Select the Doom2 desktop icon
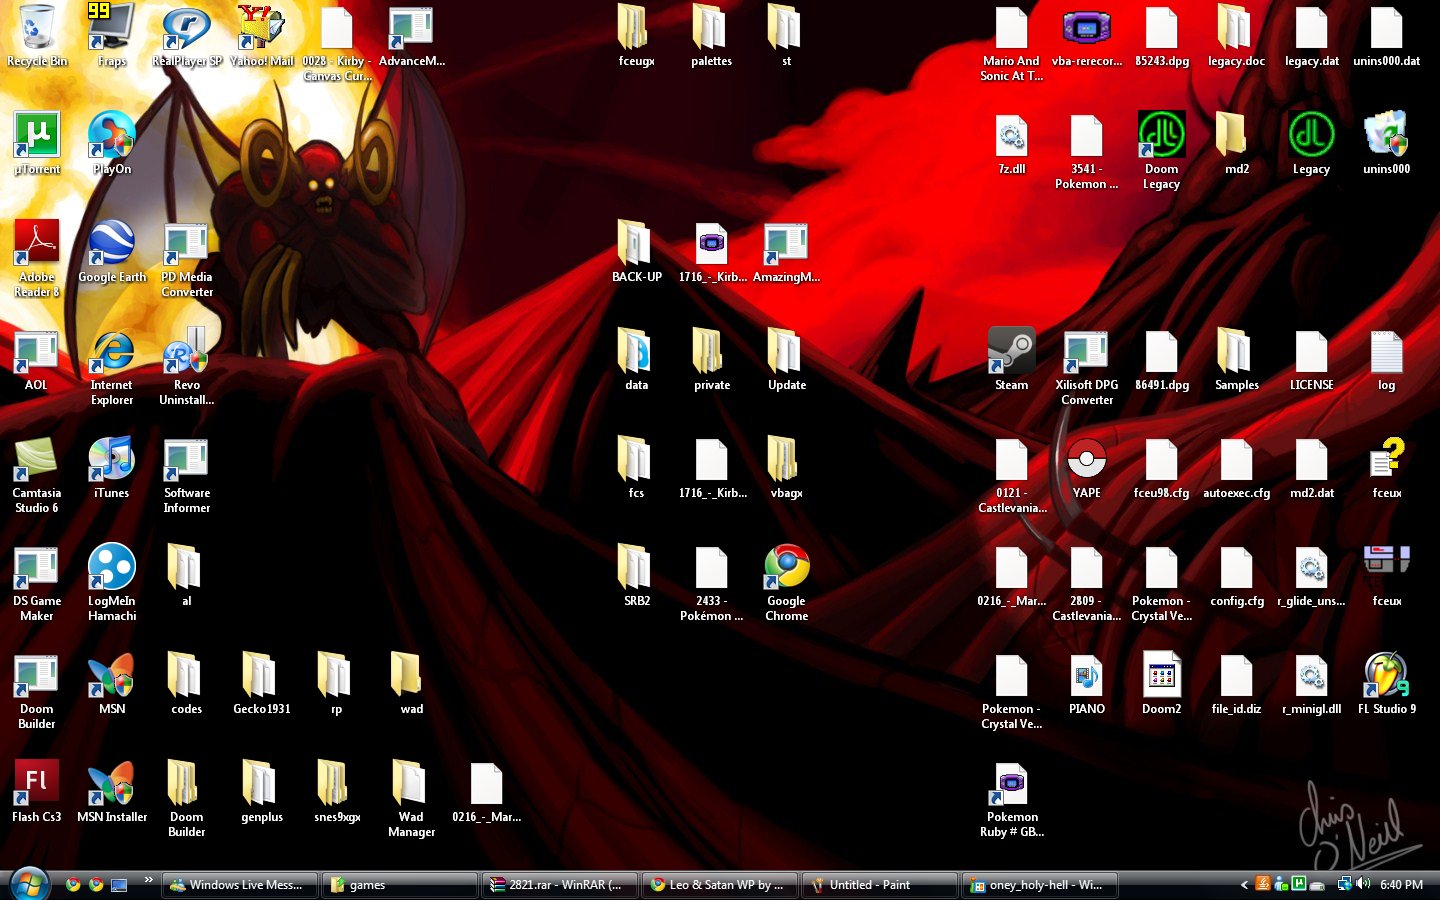The height and width of the screenshot is (900, 1440). (1162, 684)
